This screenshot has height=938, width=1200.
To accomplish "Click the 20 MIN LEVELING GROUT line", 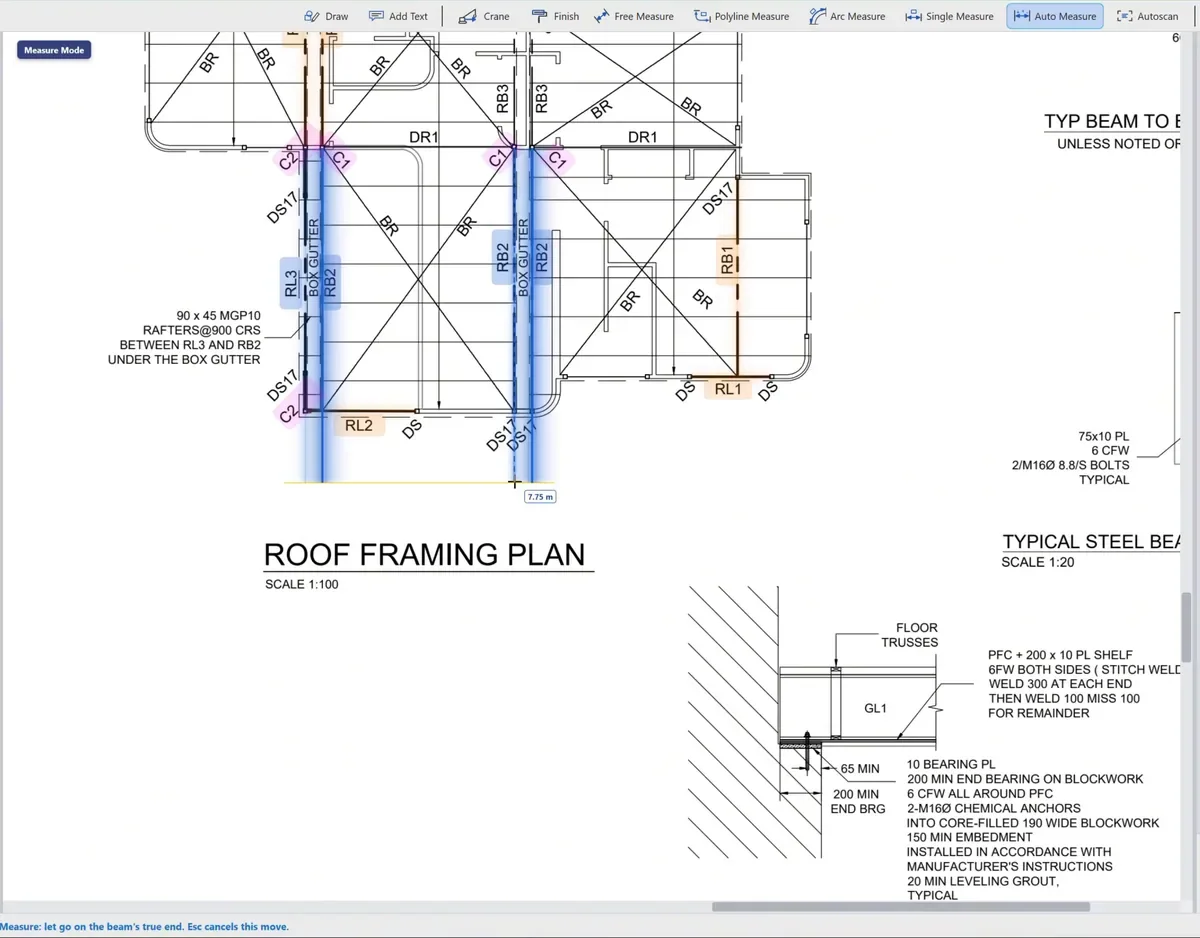I will tap(983, 881).
